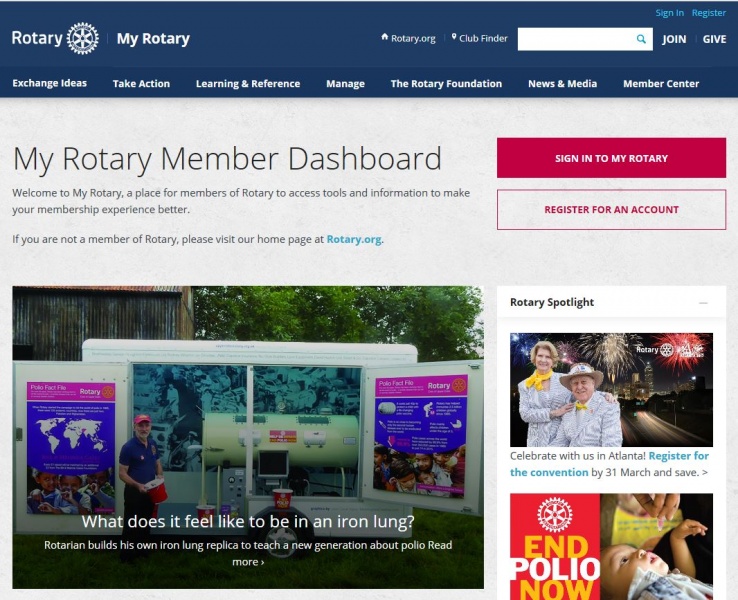738x600 pixels.
Task: Open the News & Media menu
Action: click(562, 83)
